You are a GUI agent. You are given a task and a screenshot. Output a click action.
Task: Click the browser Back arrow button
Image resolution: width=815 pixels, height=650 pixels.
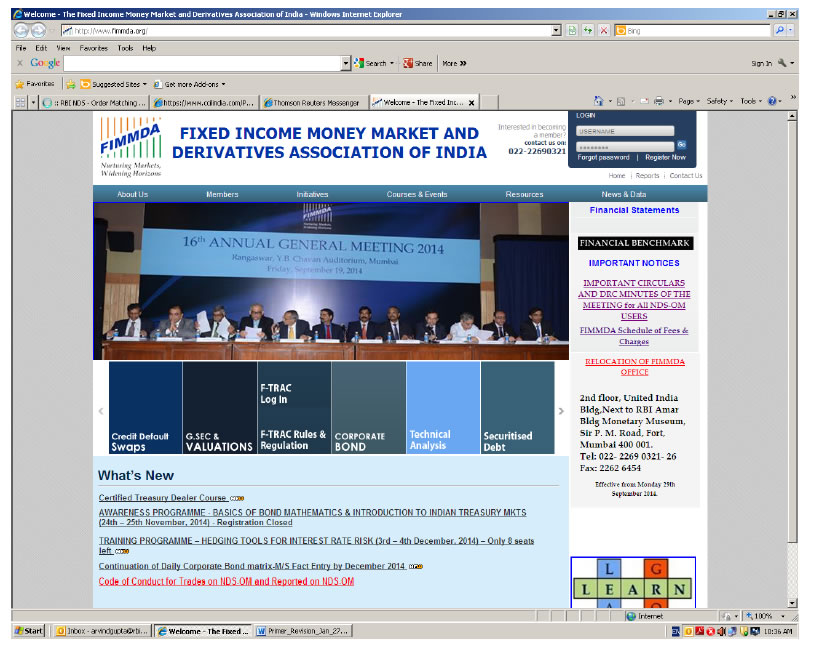[21, 31]
